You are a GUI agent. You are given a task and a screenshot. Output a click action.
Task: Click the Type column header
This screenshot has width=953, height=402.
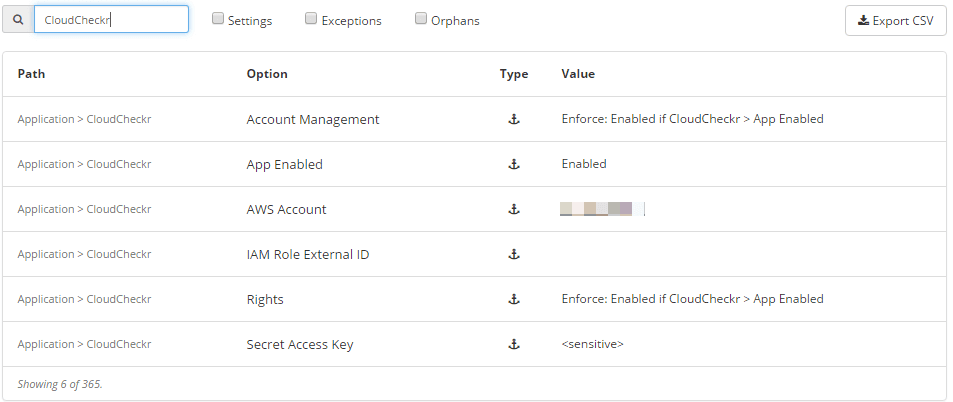514,74
